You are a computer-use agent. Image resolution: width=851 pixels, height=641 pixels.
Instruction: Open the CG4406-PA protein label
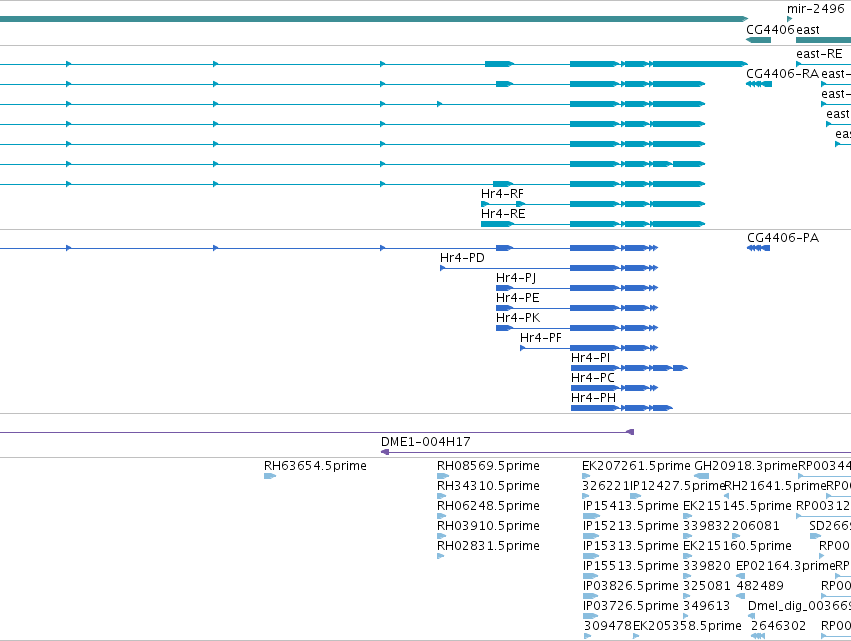[x=783, y=238]
